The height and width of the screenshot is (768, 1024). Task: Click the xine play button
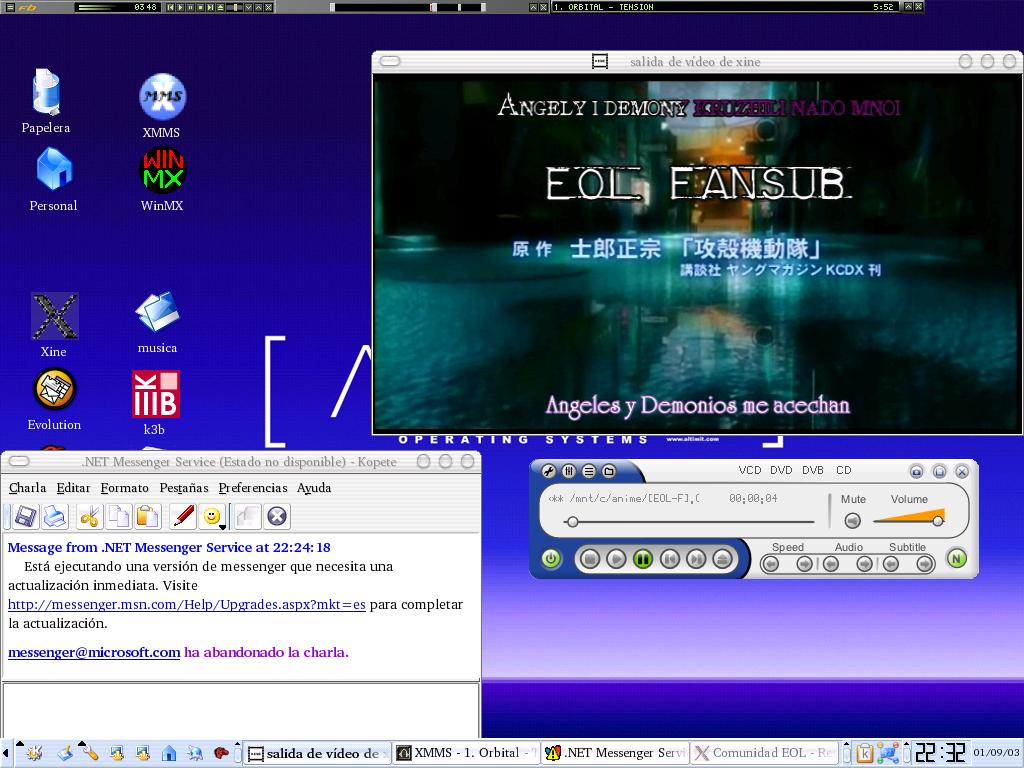(616, 559)
